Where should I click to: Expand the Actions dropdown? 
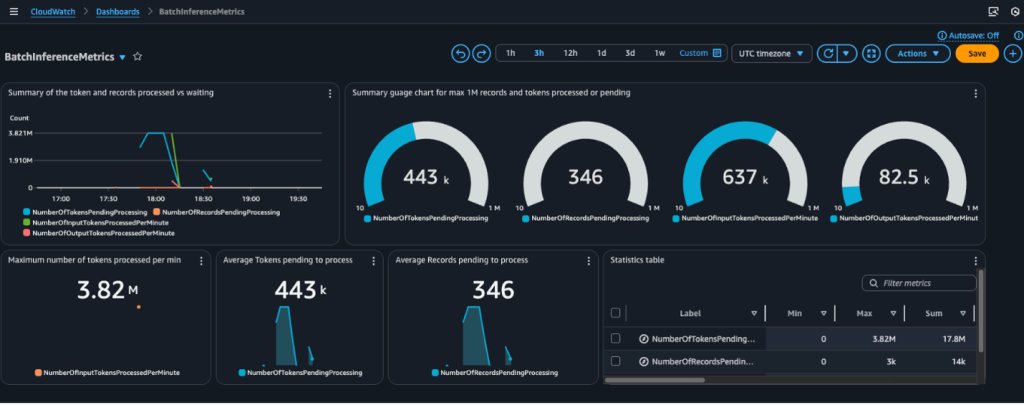coord(917,53)
